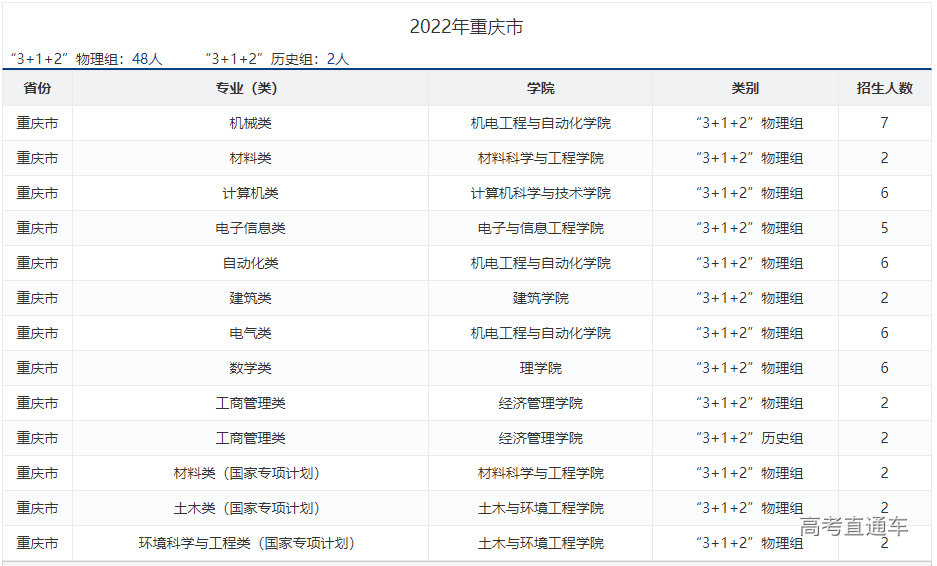Image resolution: width=937 pixels, height=566 pixels.
Task: Click the 省份 column header
Action: coord(37,88)
